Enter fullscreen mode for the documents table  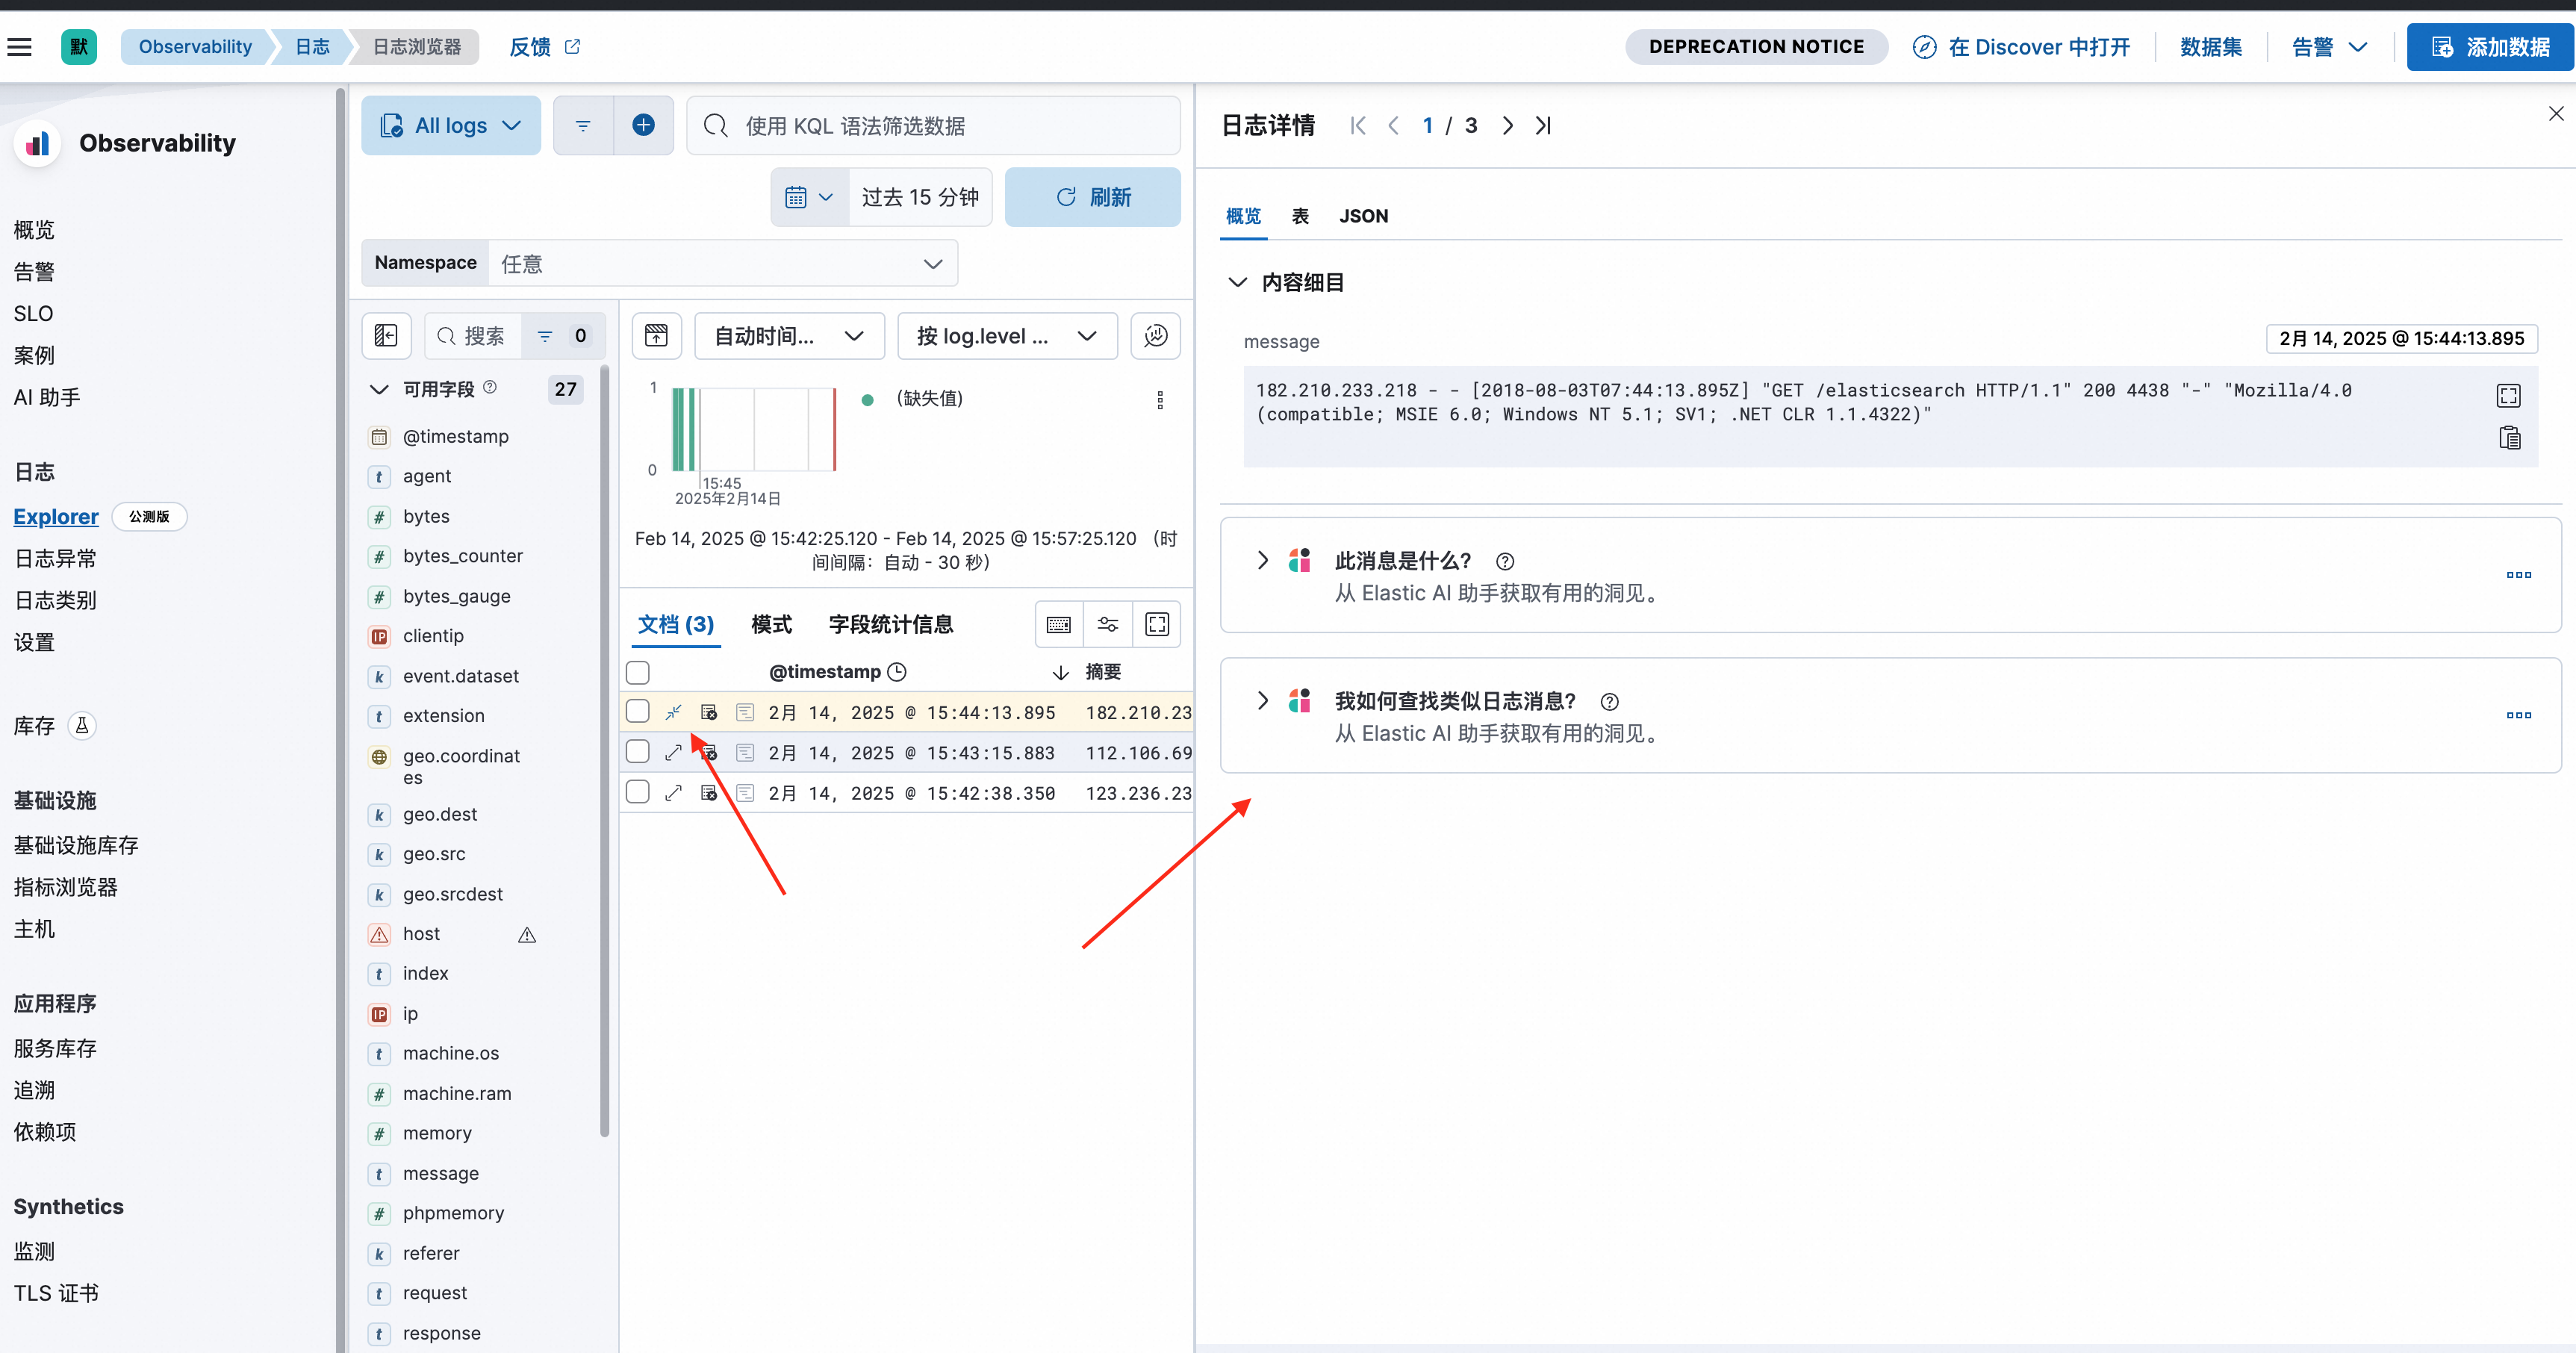pyautogui.click(x=1157, y=623)
